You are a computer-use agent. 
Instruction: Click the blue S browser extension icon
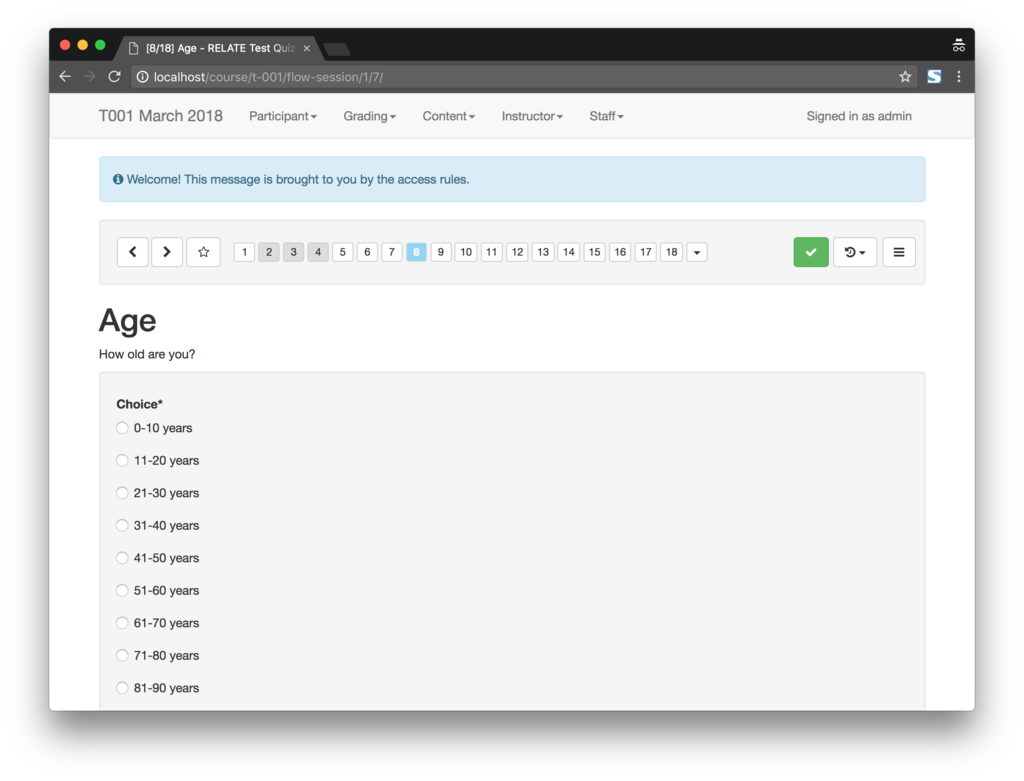pyautogui.click(x=934, y=76)
